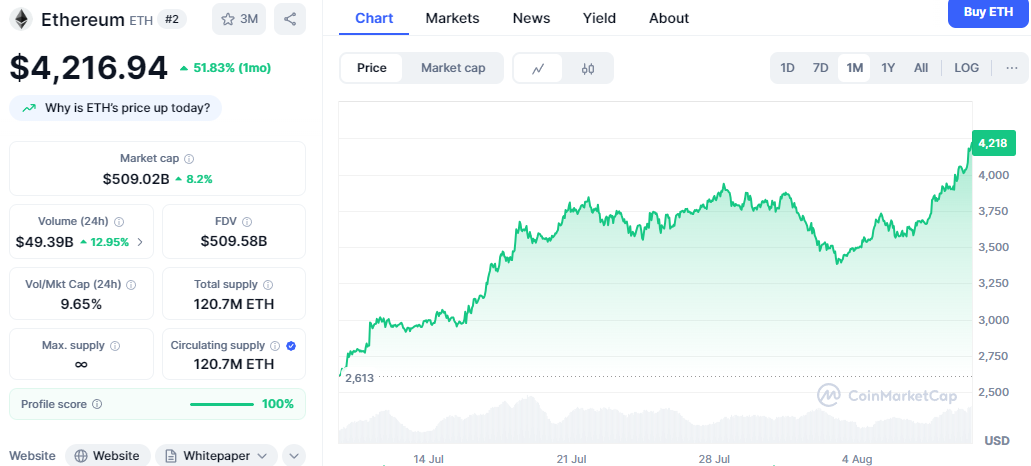This screenshot has width=1031, height=466.
Task: Click the verified badge by Circulating supply
Action: (x=291, y=346)
